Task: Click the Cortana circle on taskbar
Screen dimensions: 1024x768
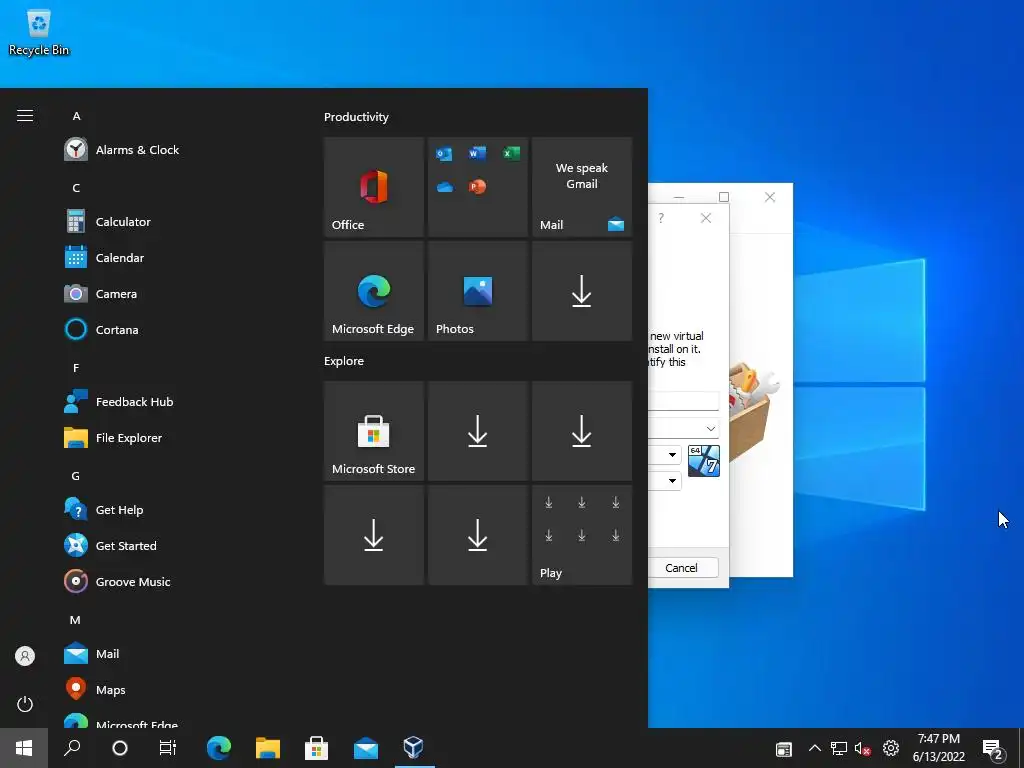Action: click(120, 748)
